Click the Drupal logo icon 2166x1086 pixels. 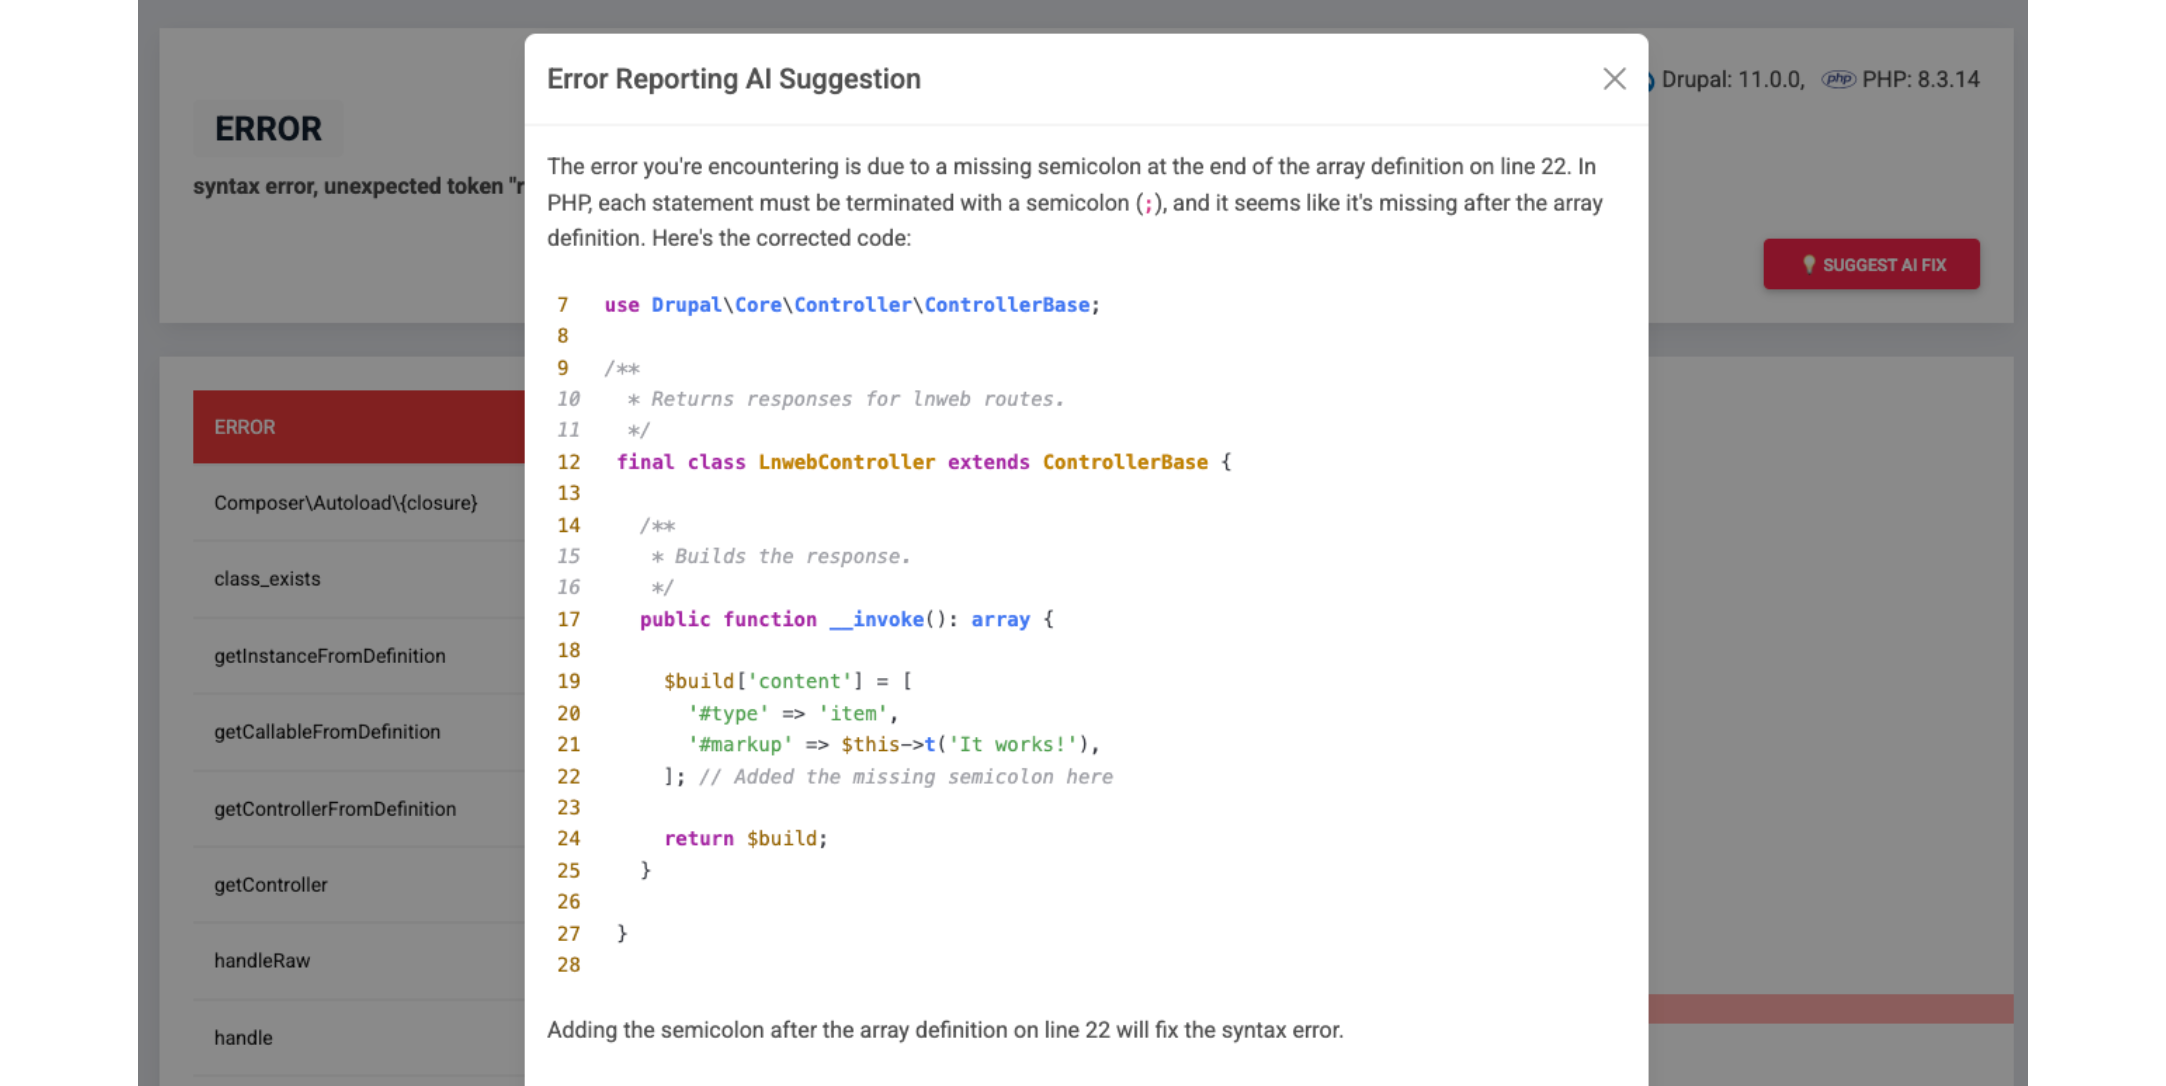(x=1649, y=79)
